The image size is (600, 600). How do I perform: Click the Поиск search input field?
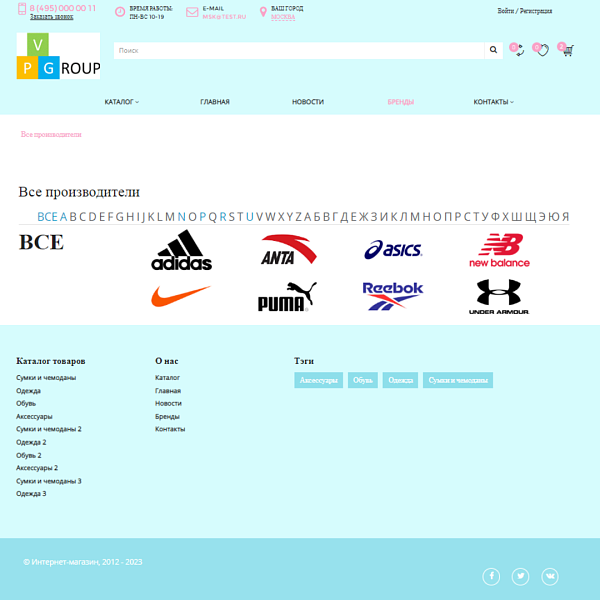point(299,50)
